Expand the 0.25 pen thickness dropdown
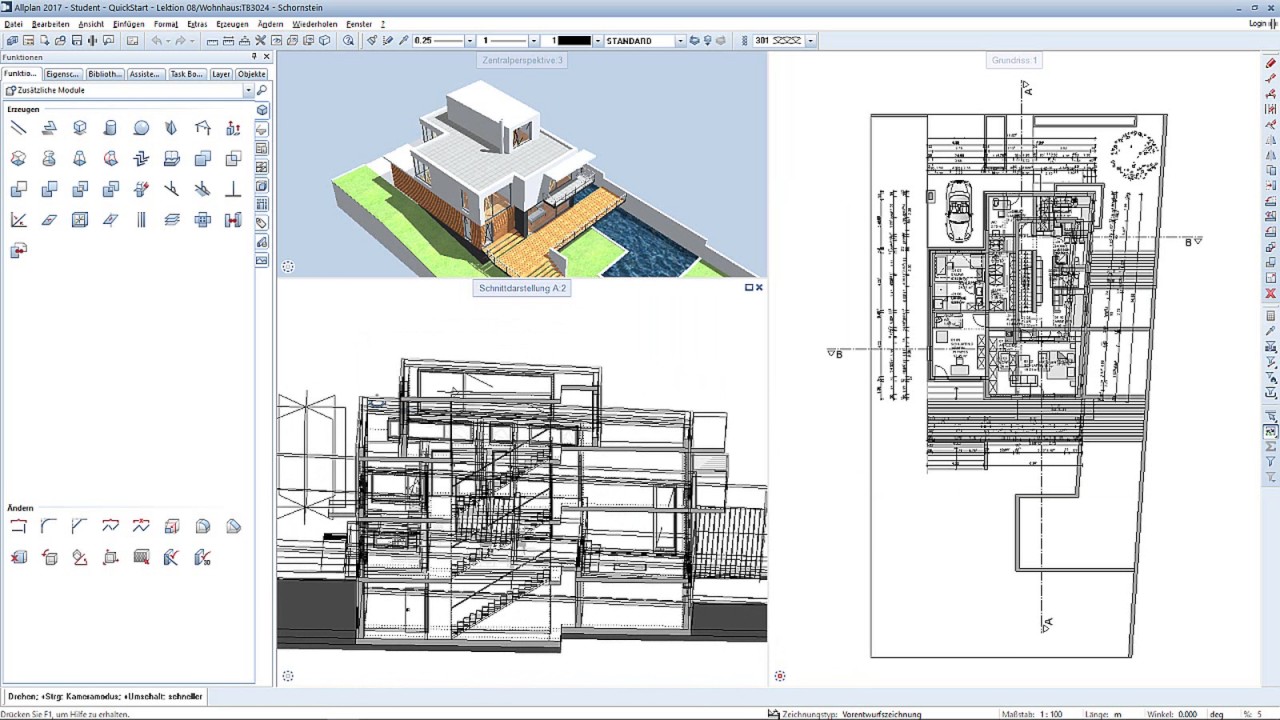The height and width of the screenshot is (720, 1280). pos(470,41)
